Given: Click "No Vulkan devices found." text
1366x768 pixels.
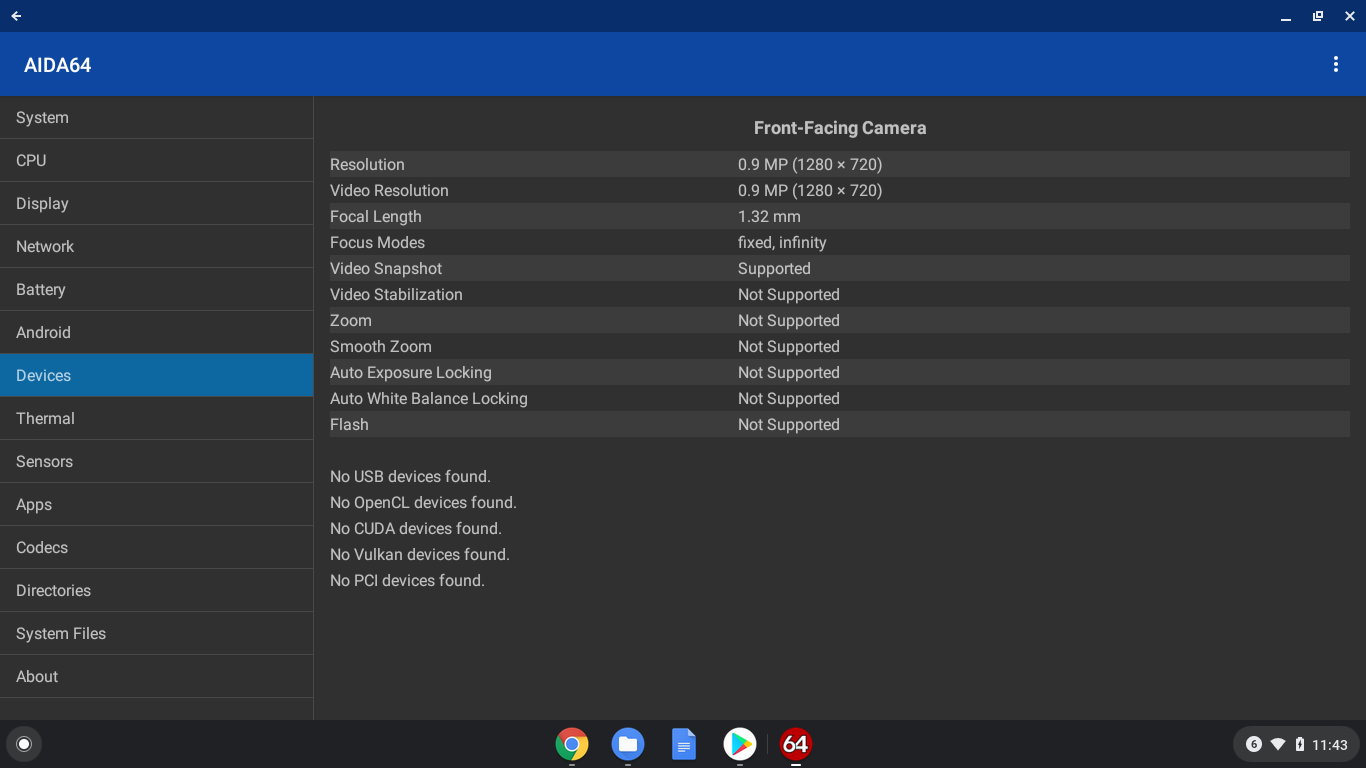Looking at the screenshot, I should pyautogui.click(x=420, y=554).
